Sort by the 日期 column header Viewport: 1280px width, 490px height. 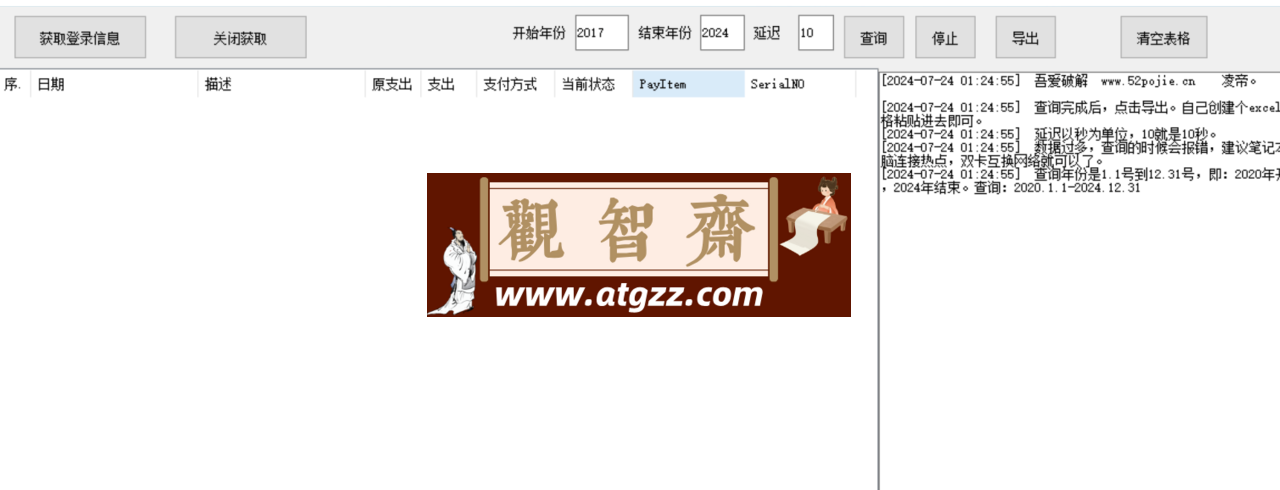click(114, 85)
